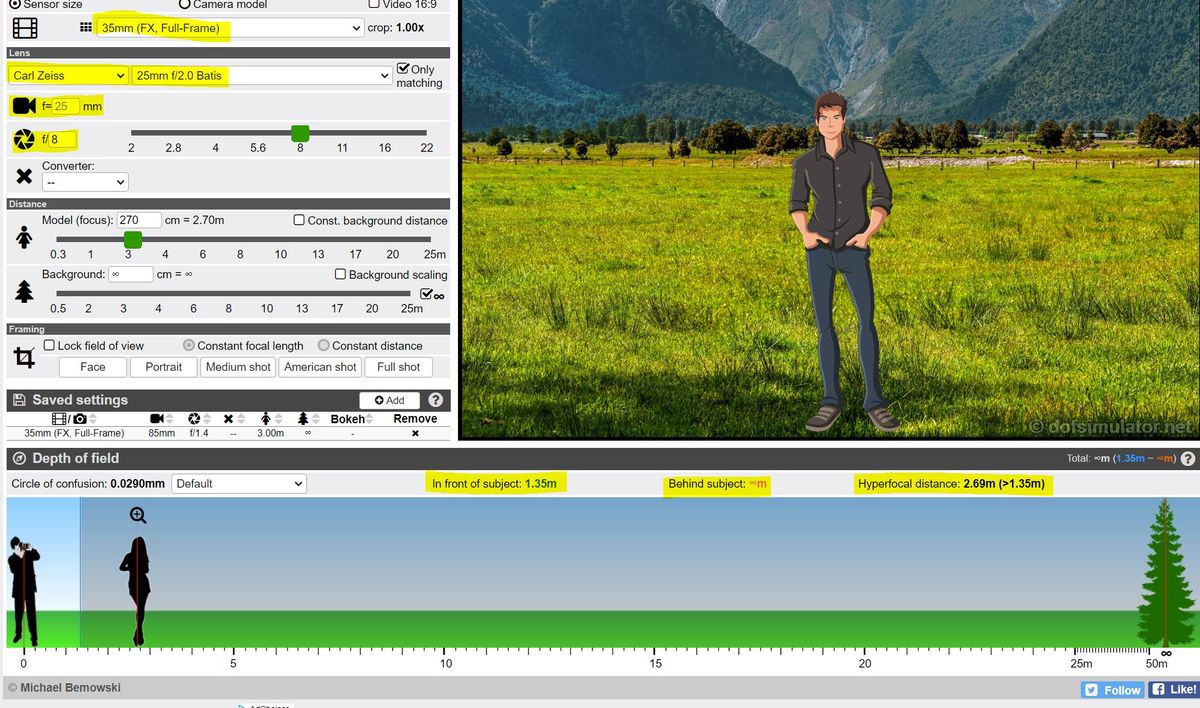Viewport: 1200px width, 708px height.
Task: Open the sensor size dropdown
Action: (x=230, y=28)
